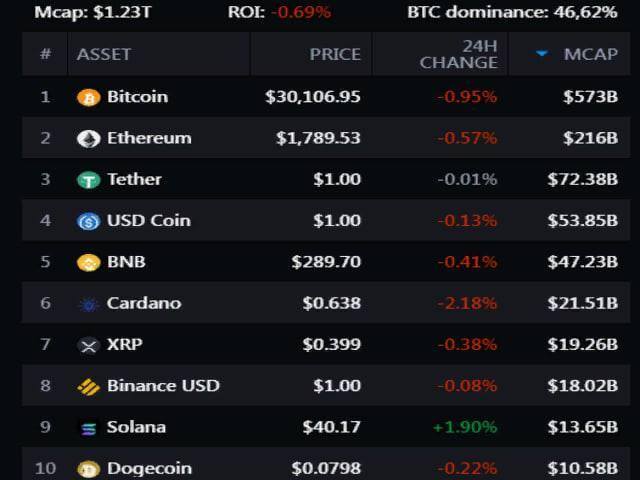Click the Dogecoin logo icon
This screenshot has width=640, height=480.
pos(89,468)
